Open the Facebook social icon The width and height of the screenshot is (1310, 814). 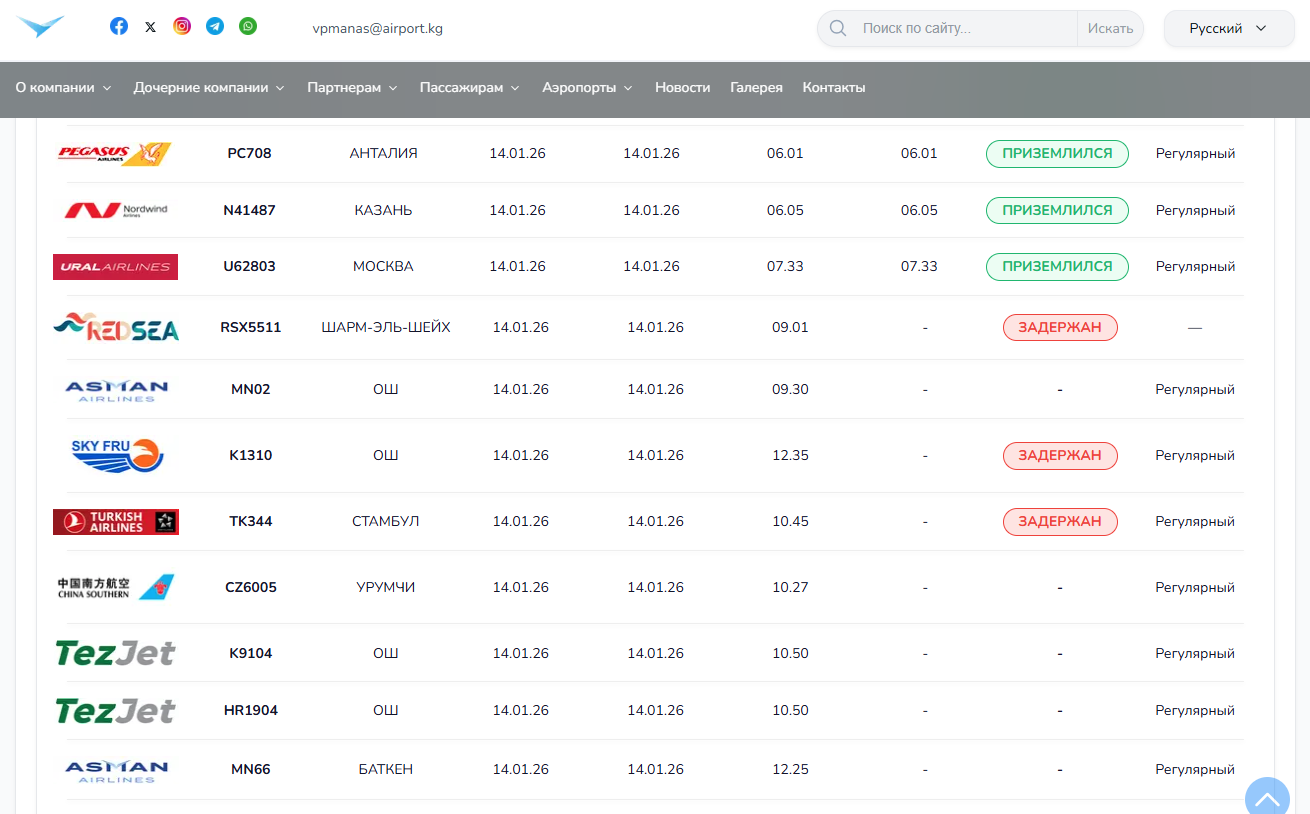click(x=119, y=27)
